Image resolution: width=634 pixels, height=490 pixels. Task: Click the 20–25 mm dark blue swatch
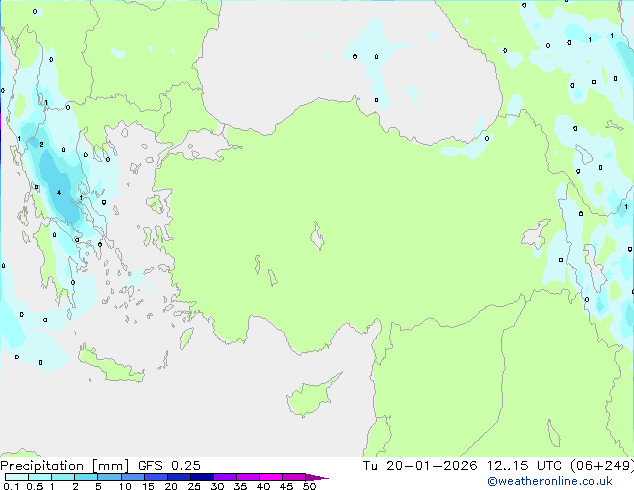(x=178, y=477)
